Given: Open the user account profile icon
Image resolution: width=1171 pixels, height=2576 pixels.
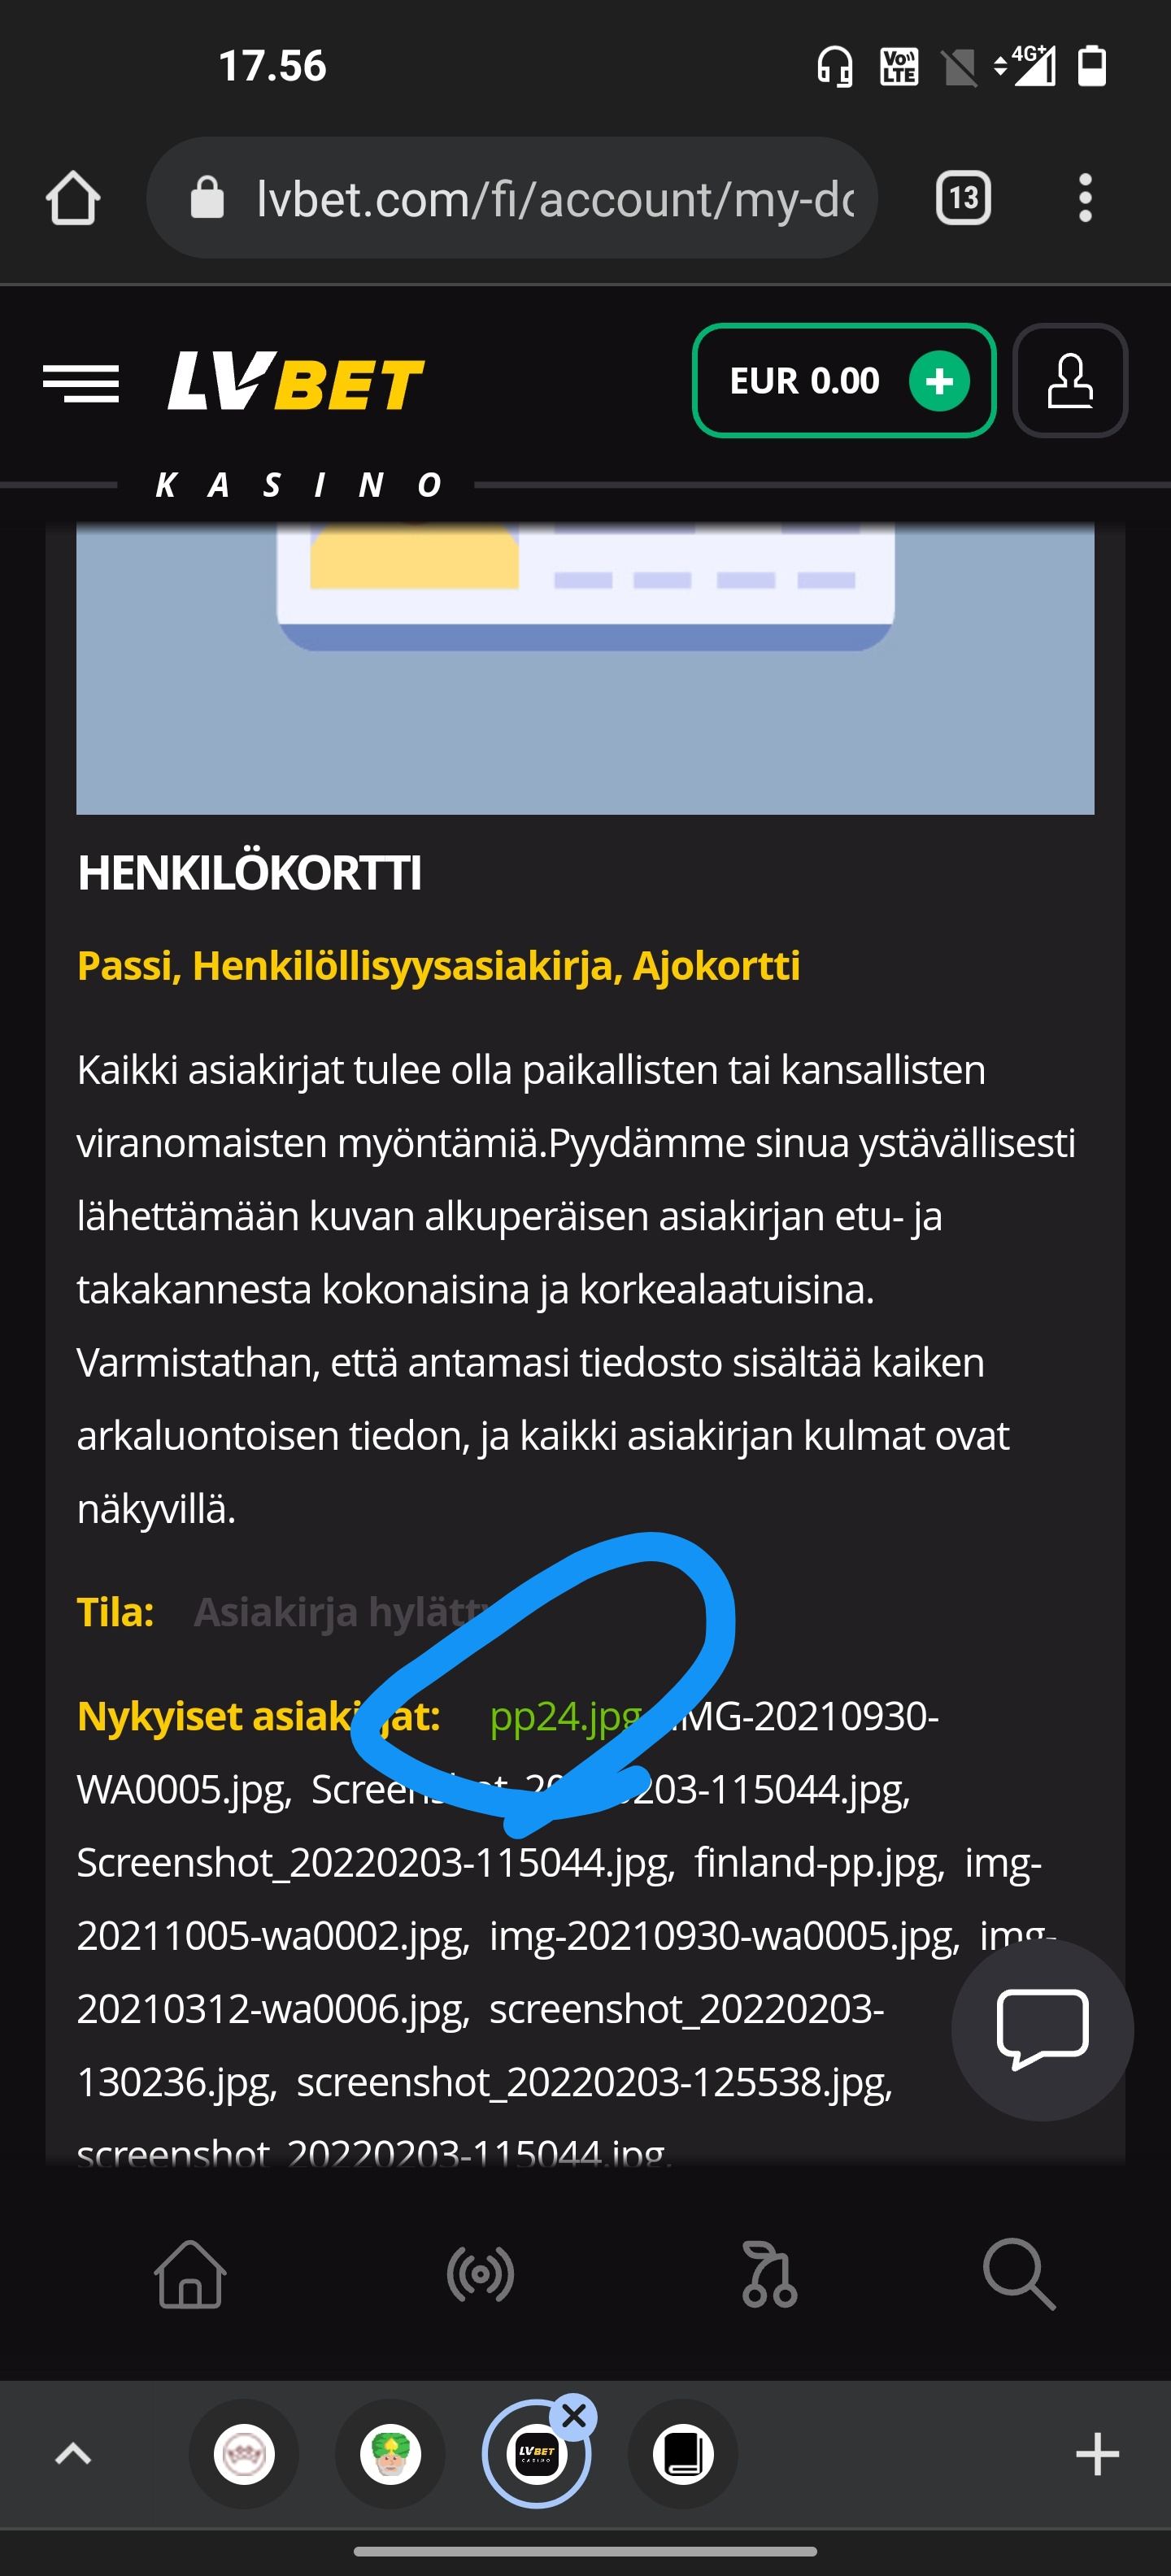Looking at the screenshot, I should click(1070, 381).
